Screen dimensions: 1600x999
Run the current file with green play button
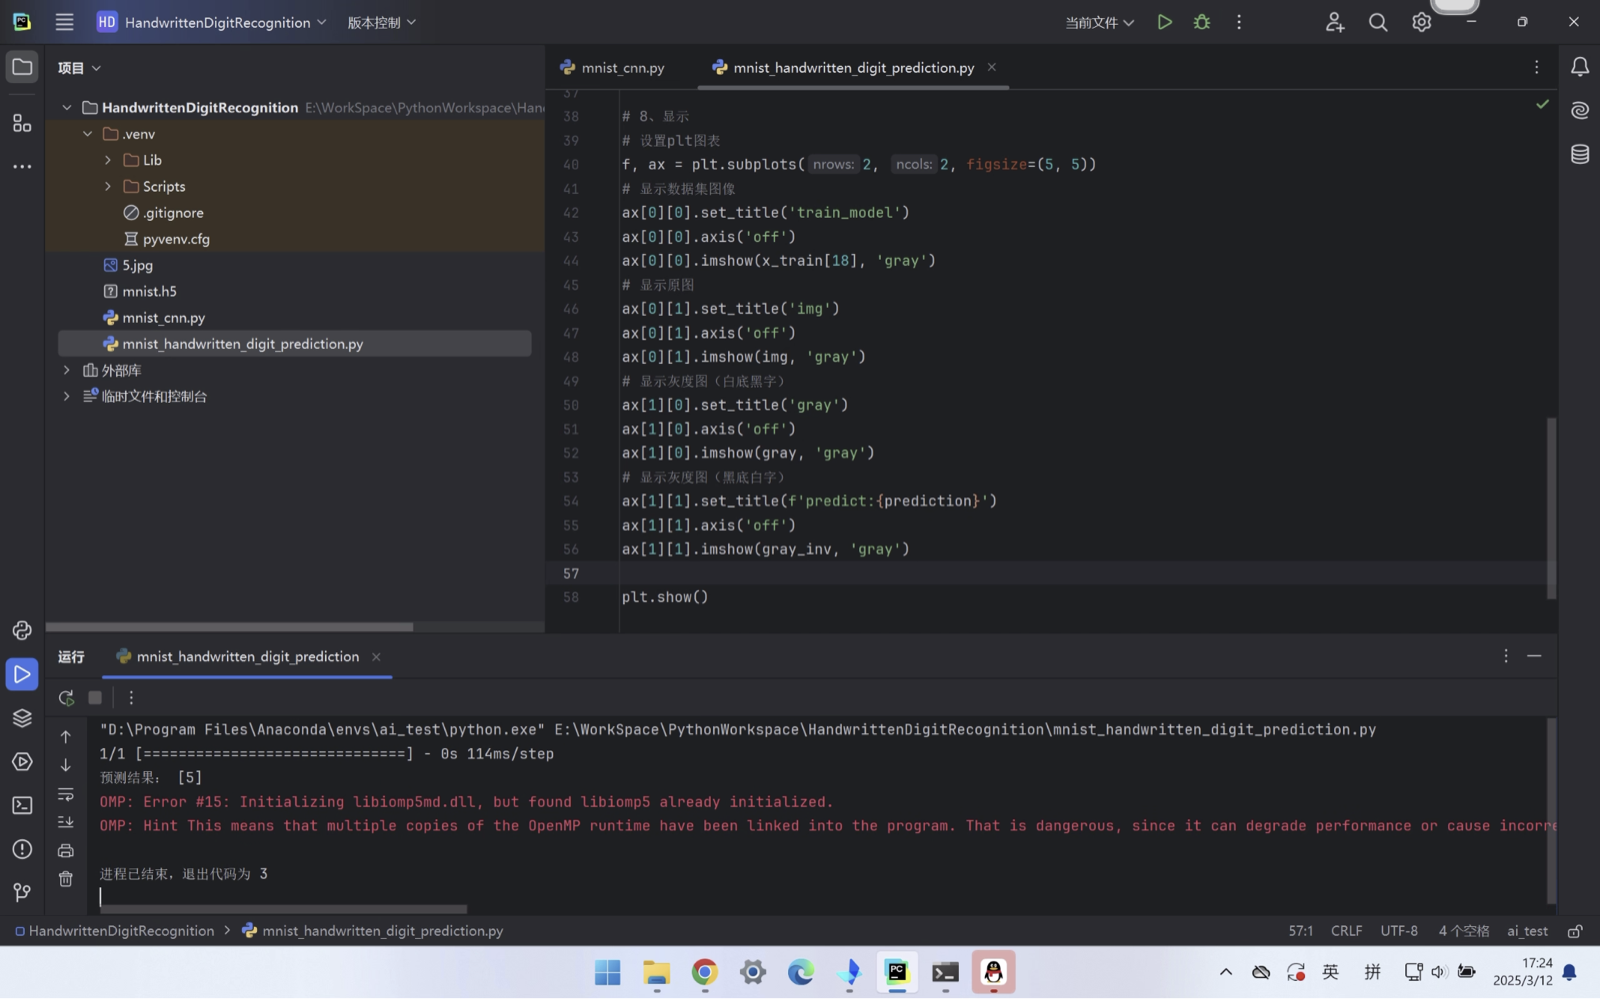1165,22
